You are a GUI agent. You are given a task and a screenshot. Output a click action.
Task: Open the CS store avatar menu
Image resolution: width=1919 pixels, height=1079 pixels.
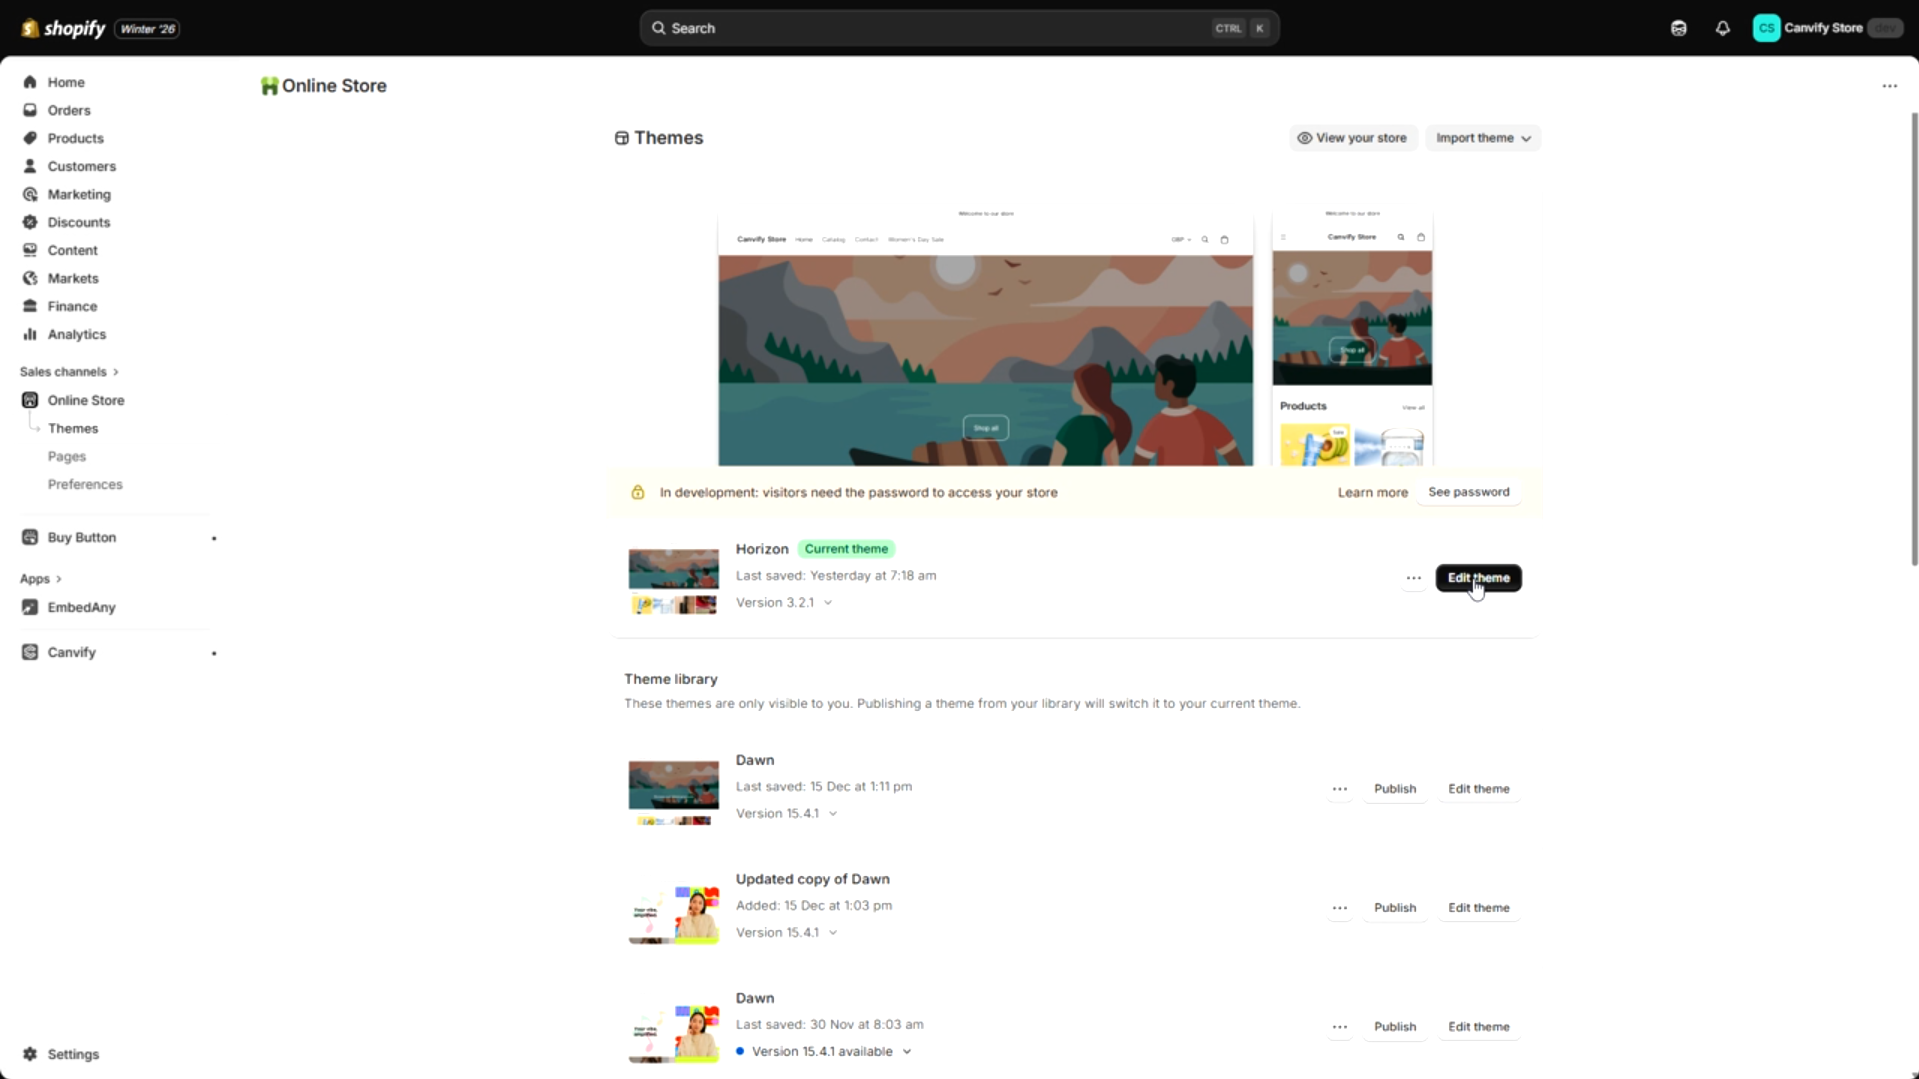point(1767,28)
